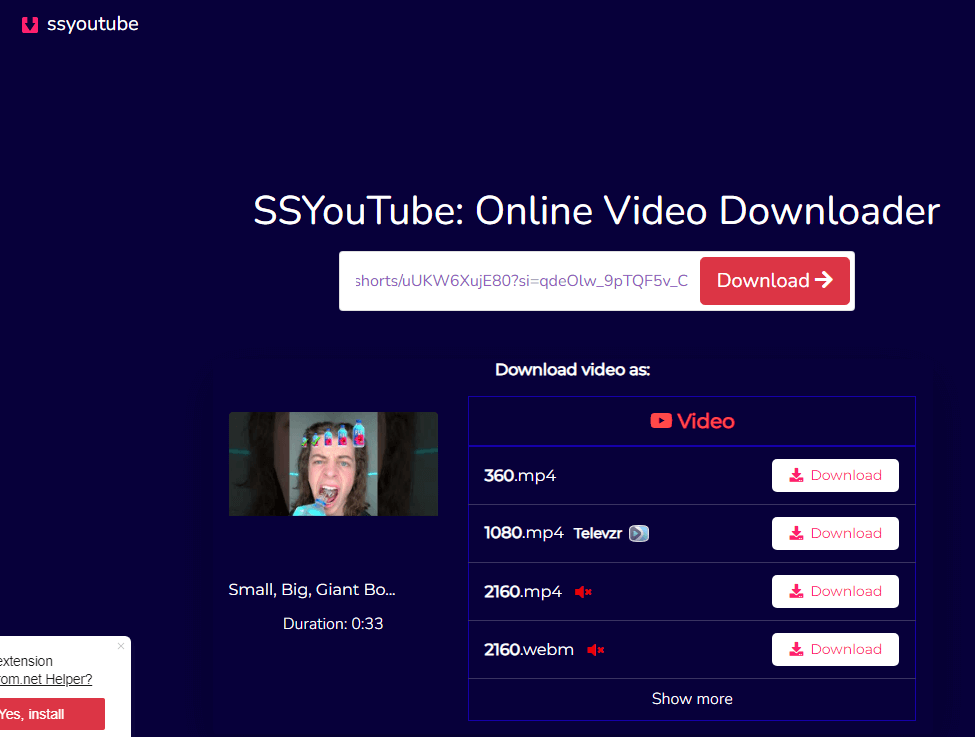Click the no-audio icon beside 2160.mp4
975x737 pixels.
[x=584, y=592]
